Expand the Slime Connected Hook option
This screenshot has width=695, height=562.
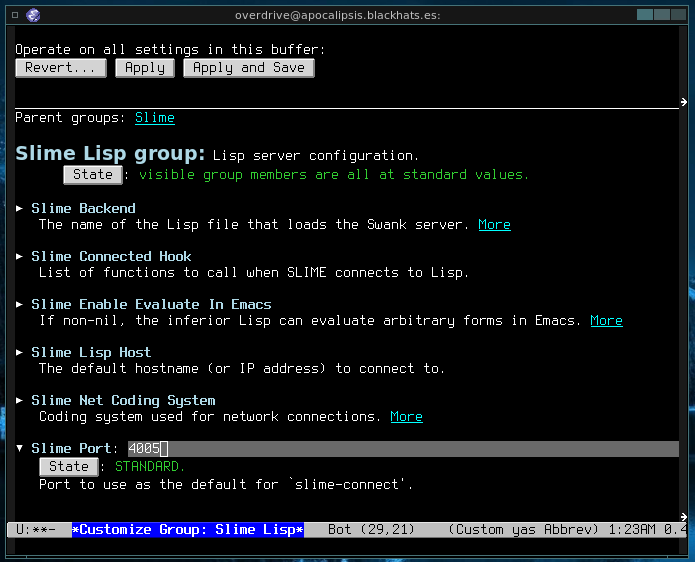click(20, 256)
